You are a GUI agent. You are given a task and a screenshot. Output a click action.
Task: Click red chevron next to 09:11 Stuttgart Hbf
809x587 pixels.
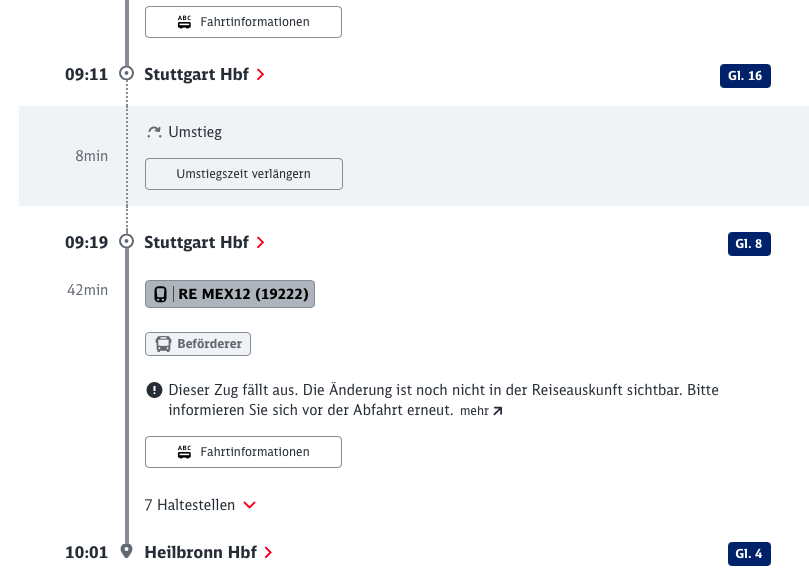click(x=261, y=75)
